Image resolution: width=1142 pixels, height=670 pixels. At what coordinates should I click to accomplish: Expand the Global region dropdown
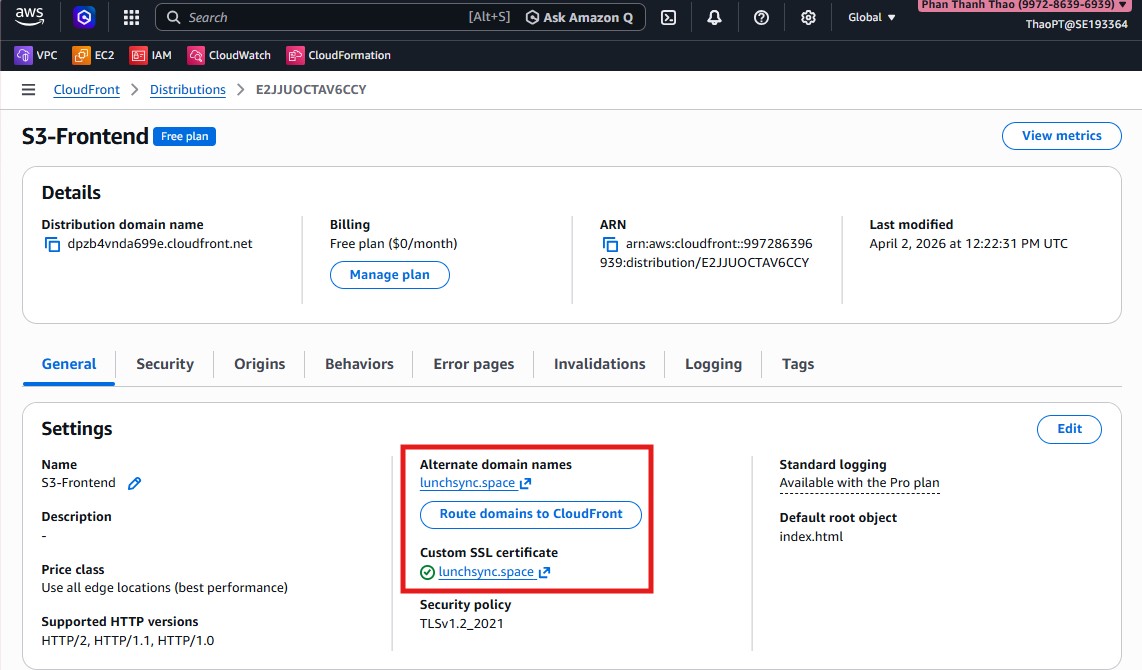(871, 18)
